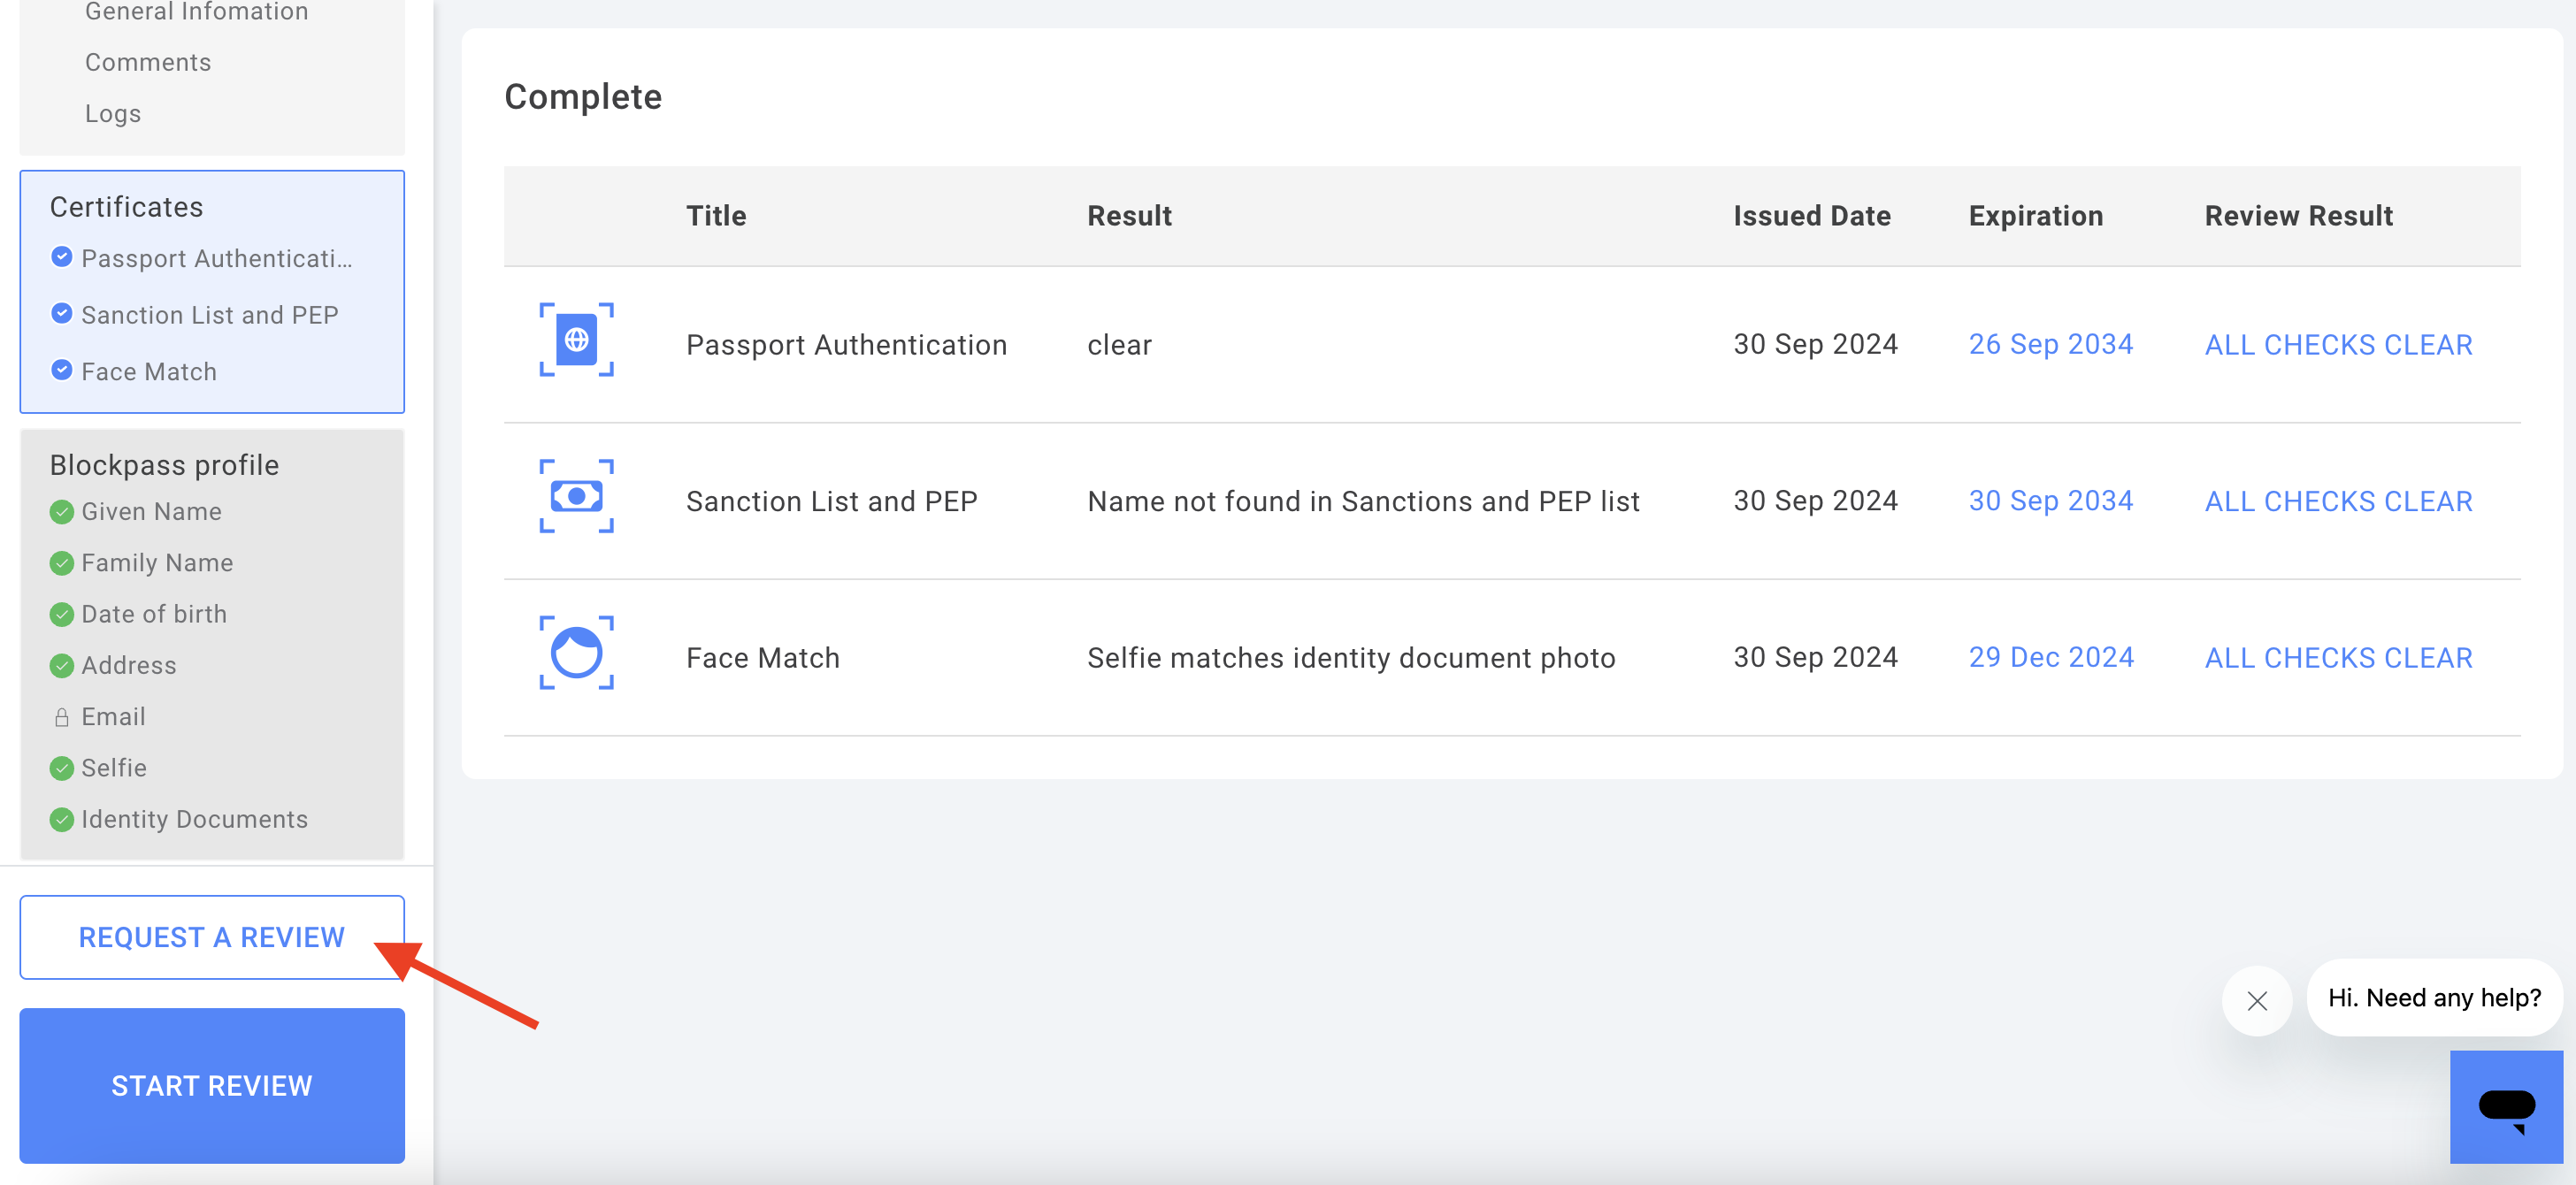Click the green check beside Date of birth
This screenshot has height=1185, width=2576.
point(61,614)
